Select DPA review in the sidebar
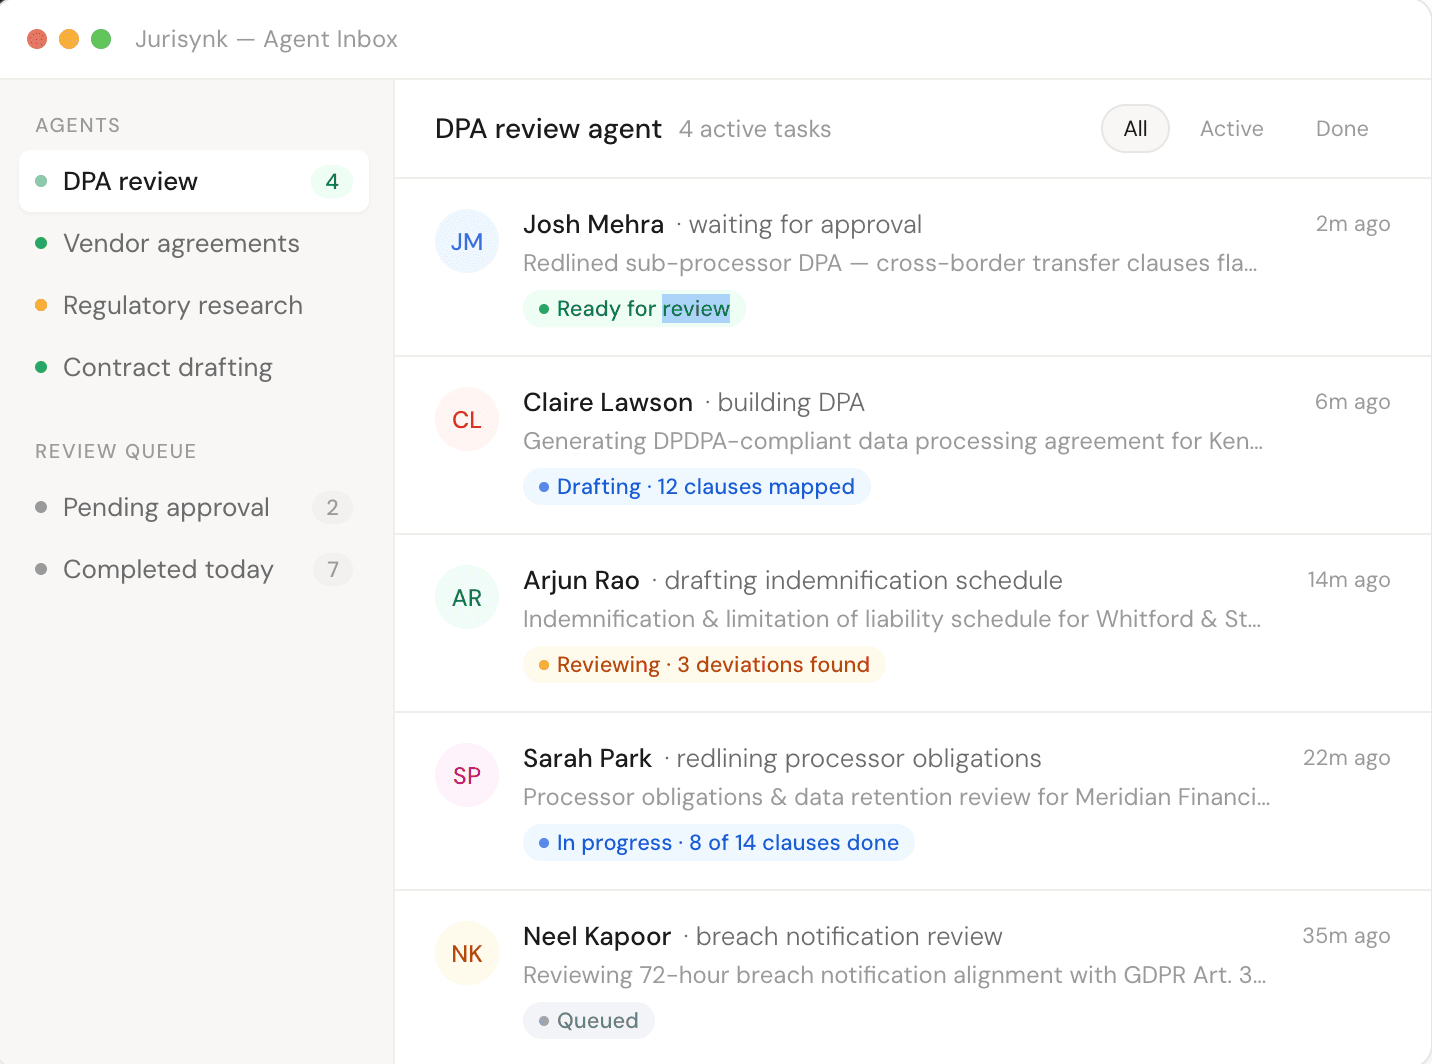The width and height of the screenshot is (1432, 1064). tap(130, 182)
